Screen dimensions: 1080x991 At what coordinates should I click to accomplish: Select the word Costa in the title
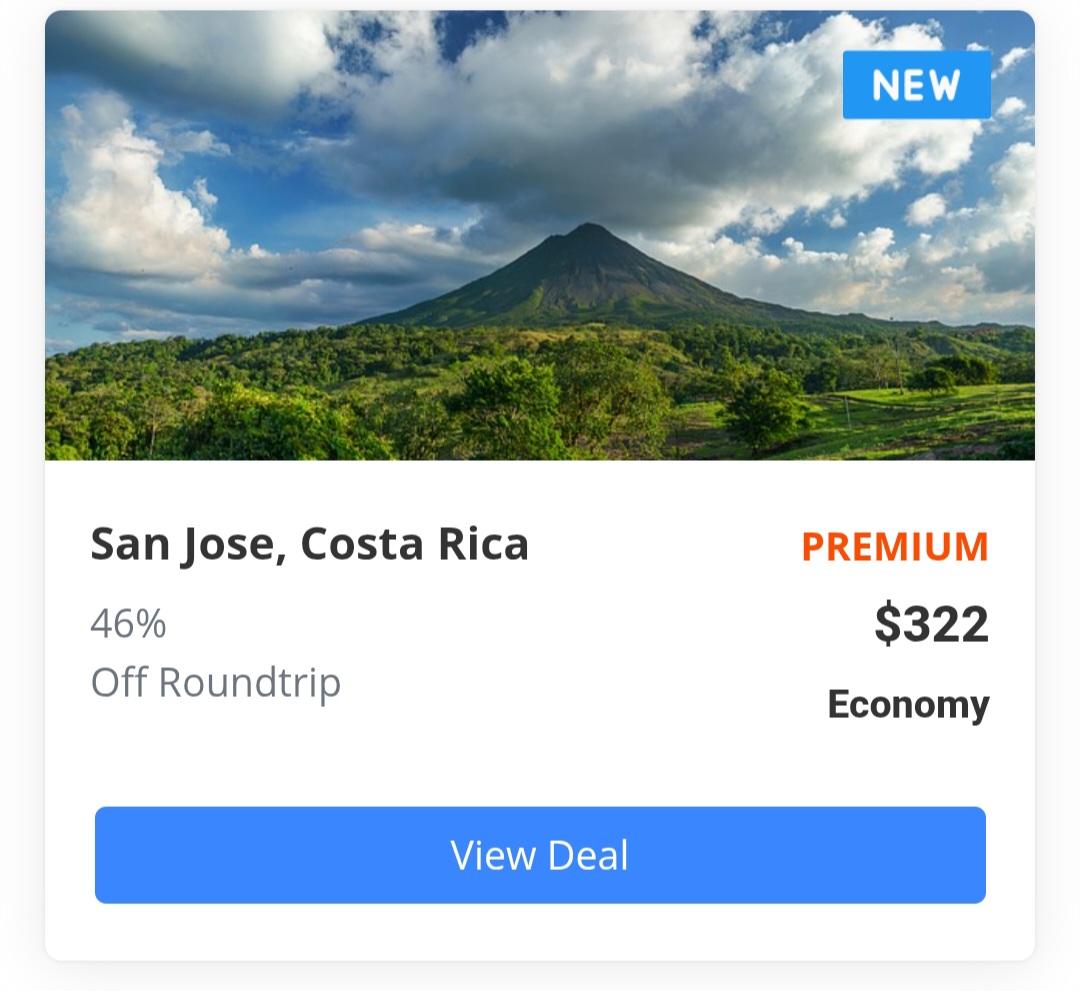pos(362,544)
